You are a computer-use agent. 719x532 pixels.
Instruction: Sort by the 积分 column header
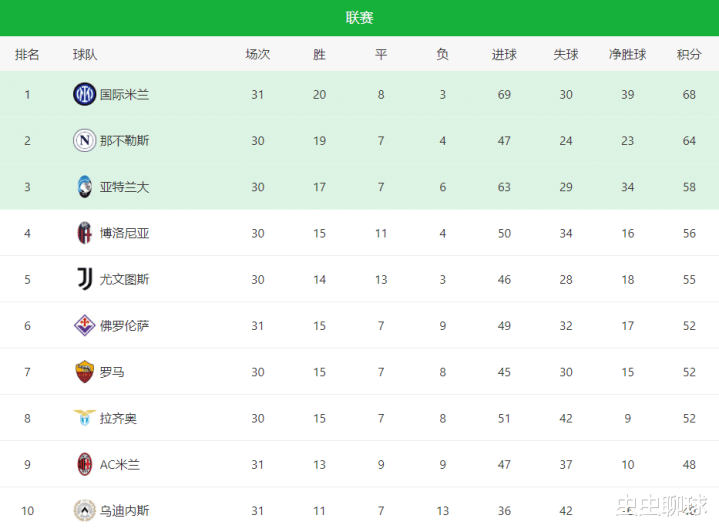(689, 55)
